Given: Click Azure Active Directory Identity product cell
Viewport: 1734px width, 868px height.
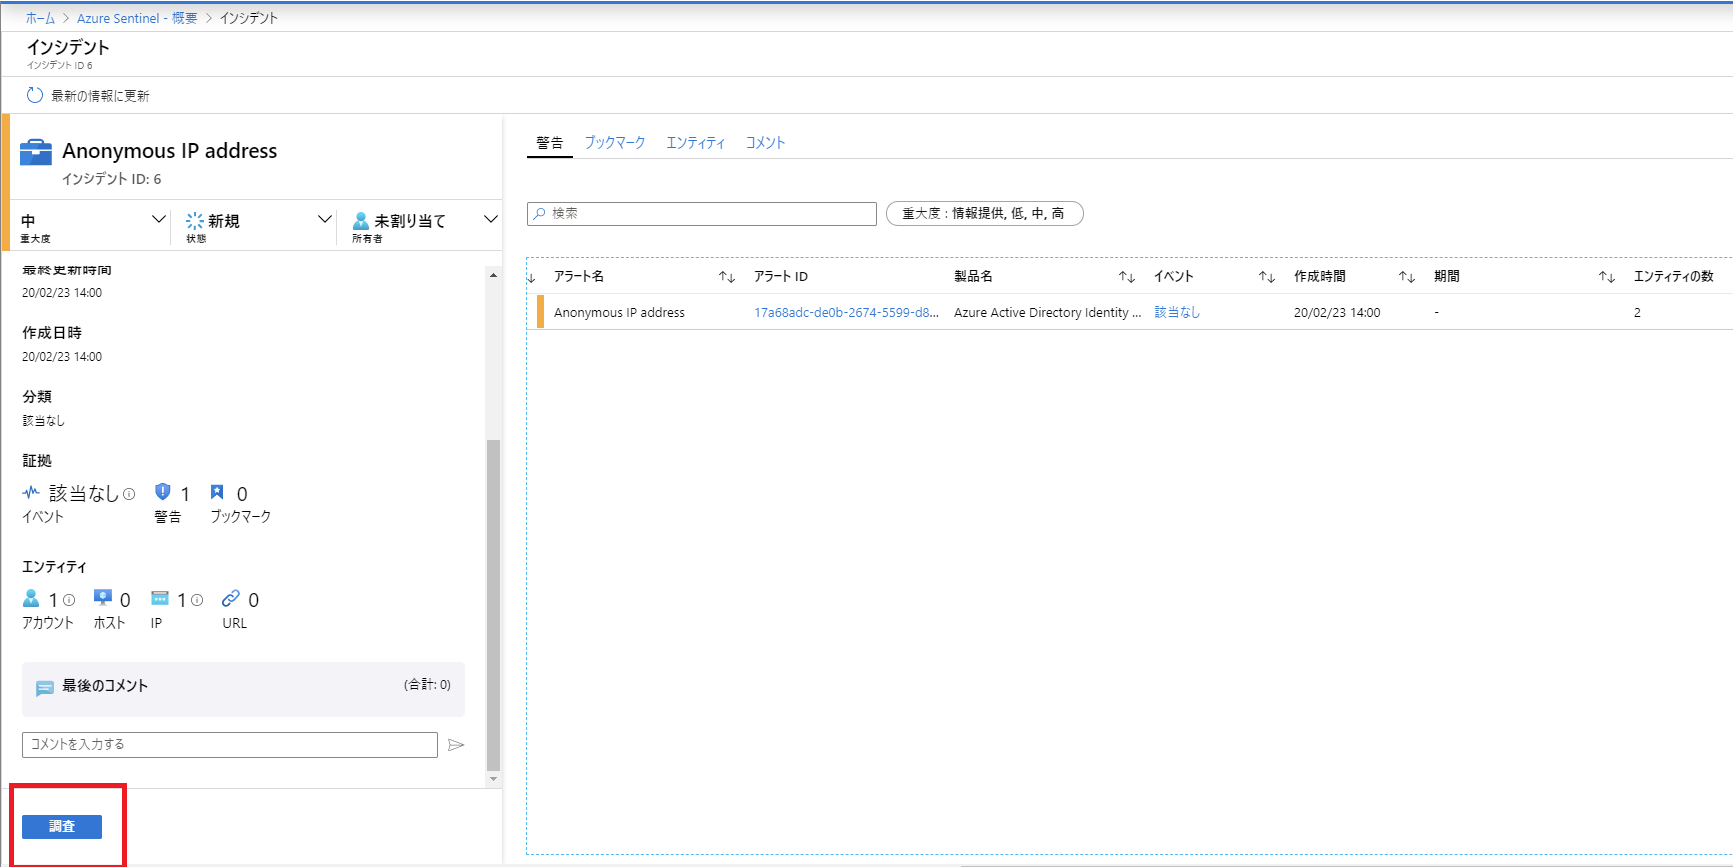Looking at the screenshot, I should (1047, 313).
